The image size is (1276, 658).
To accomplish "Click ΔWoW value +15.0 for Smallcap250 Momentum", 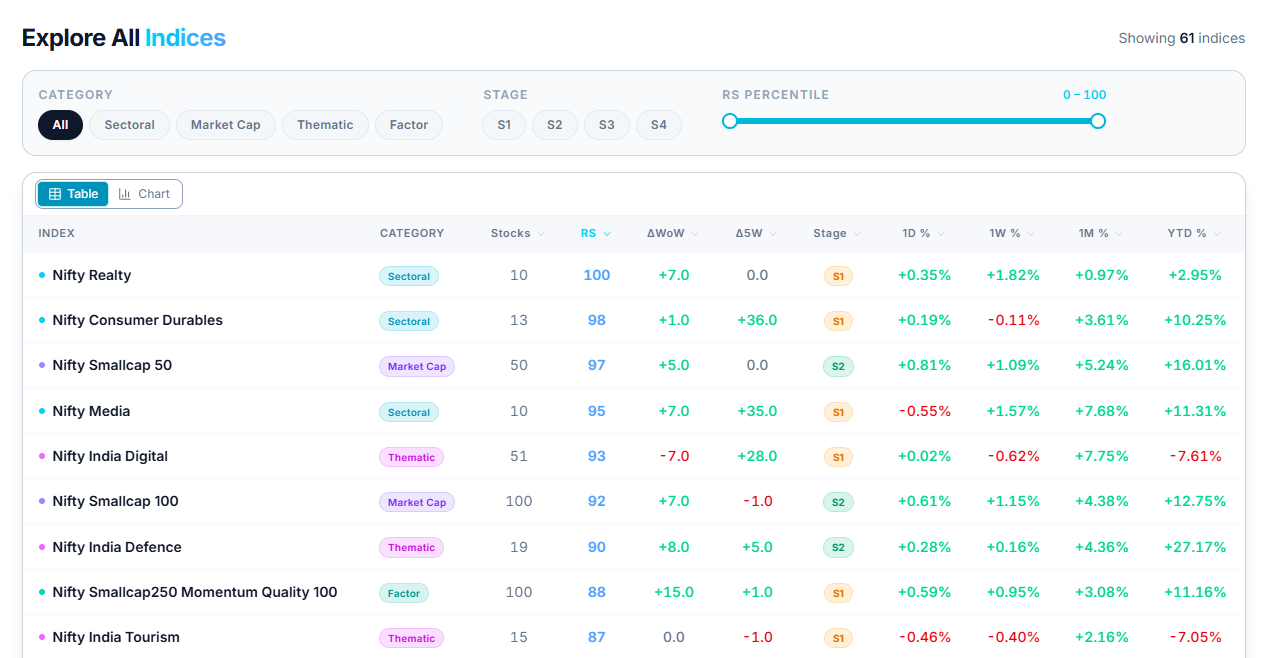I will tap(674, 592).
